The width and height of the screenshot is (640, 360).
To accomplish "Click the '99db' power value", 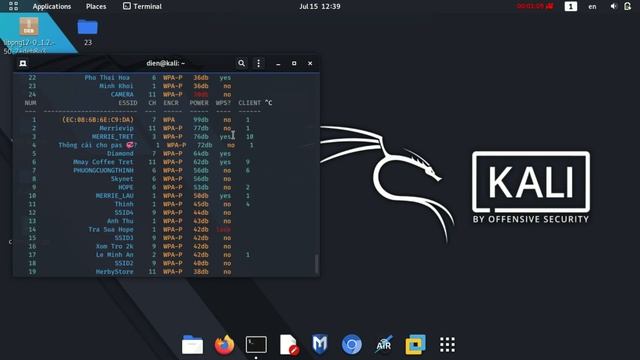I will pos(200,120).
